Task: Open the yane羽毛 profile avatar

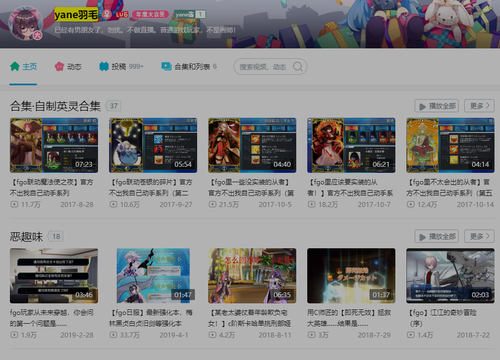Action: tap(26, 23)
